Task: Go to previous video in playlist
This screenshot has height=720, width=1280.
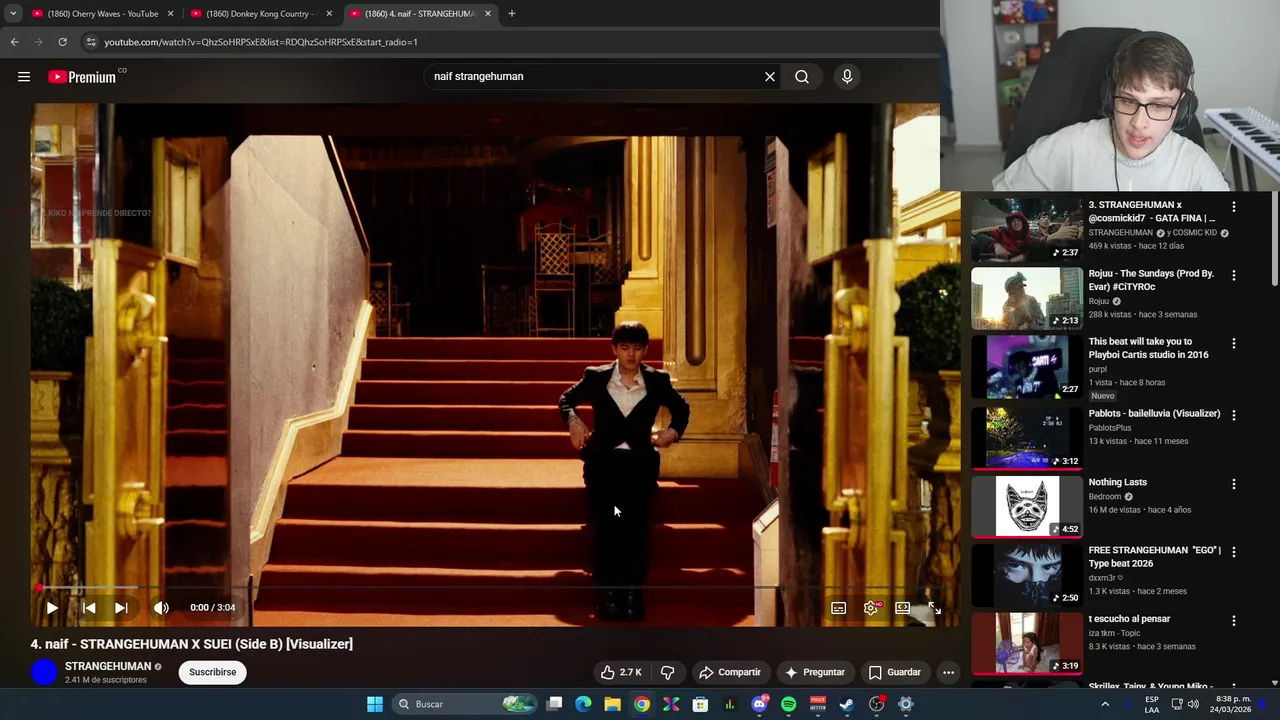Action: tap(89, 607)
